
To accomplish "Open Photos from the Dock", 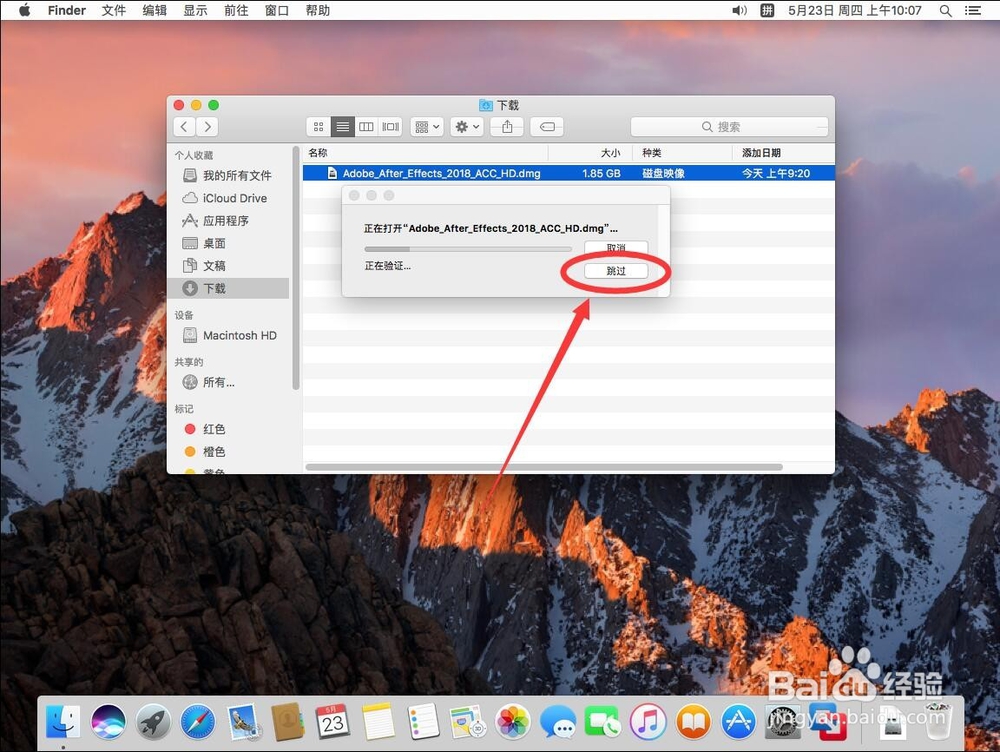I will tap(513, 722).
